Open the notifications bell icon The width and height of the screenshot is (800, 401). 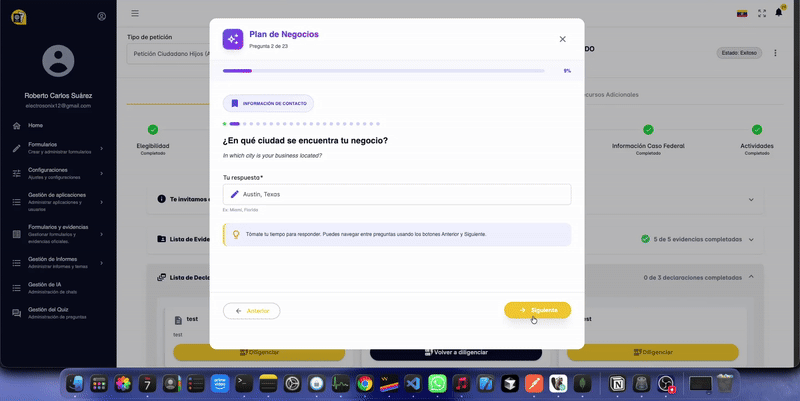[779, 13]
